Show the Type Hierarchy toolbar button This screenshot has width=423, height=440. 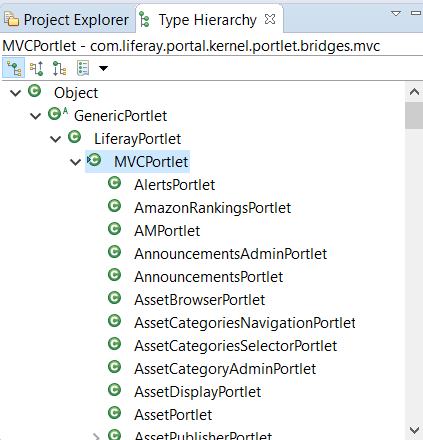pyautogui.click(x=13, y=68)
